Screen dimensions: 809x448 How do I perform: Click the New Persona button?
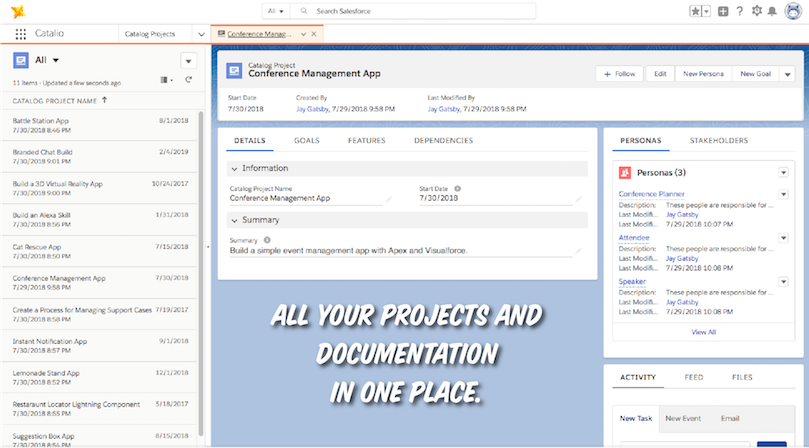click(x=703, y=74)
